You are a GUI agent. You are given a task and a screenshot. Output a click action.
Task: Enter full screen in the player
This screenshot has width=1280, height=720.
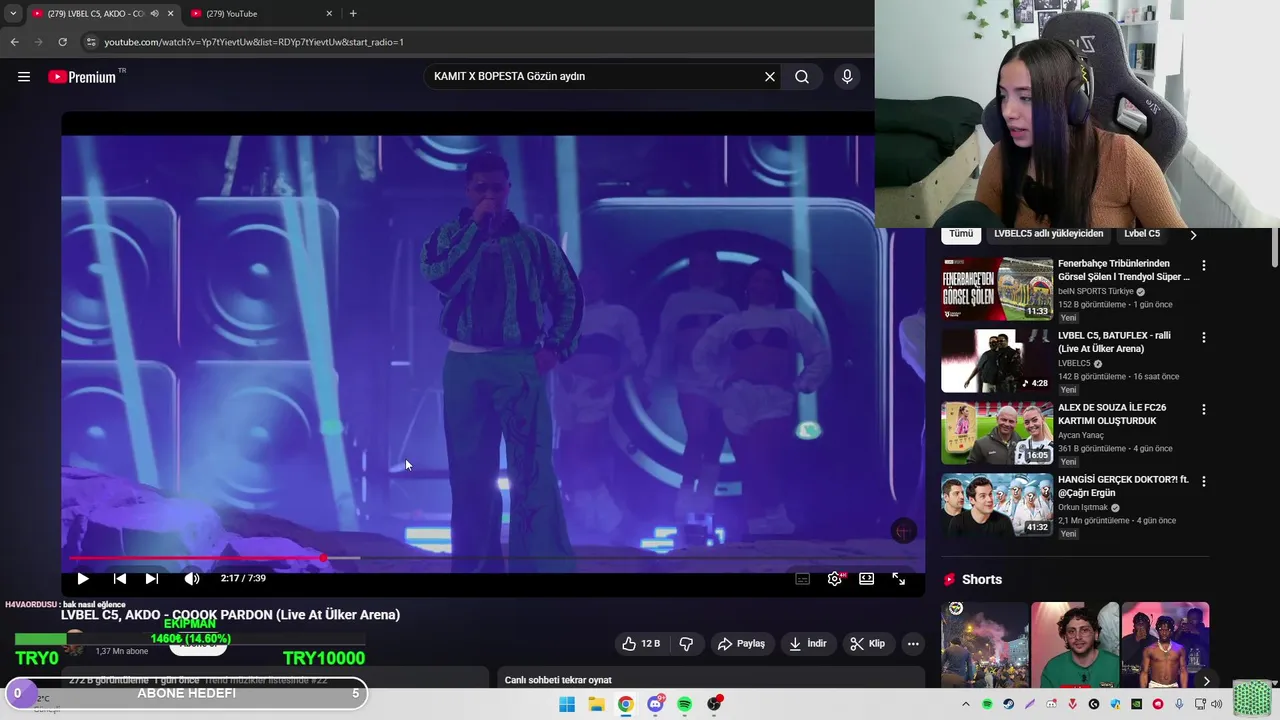tap(899, 579)
